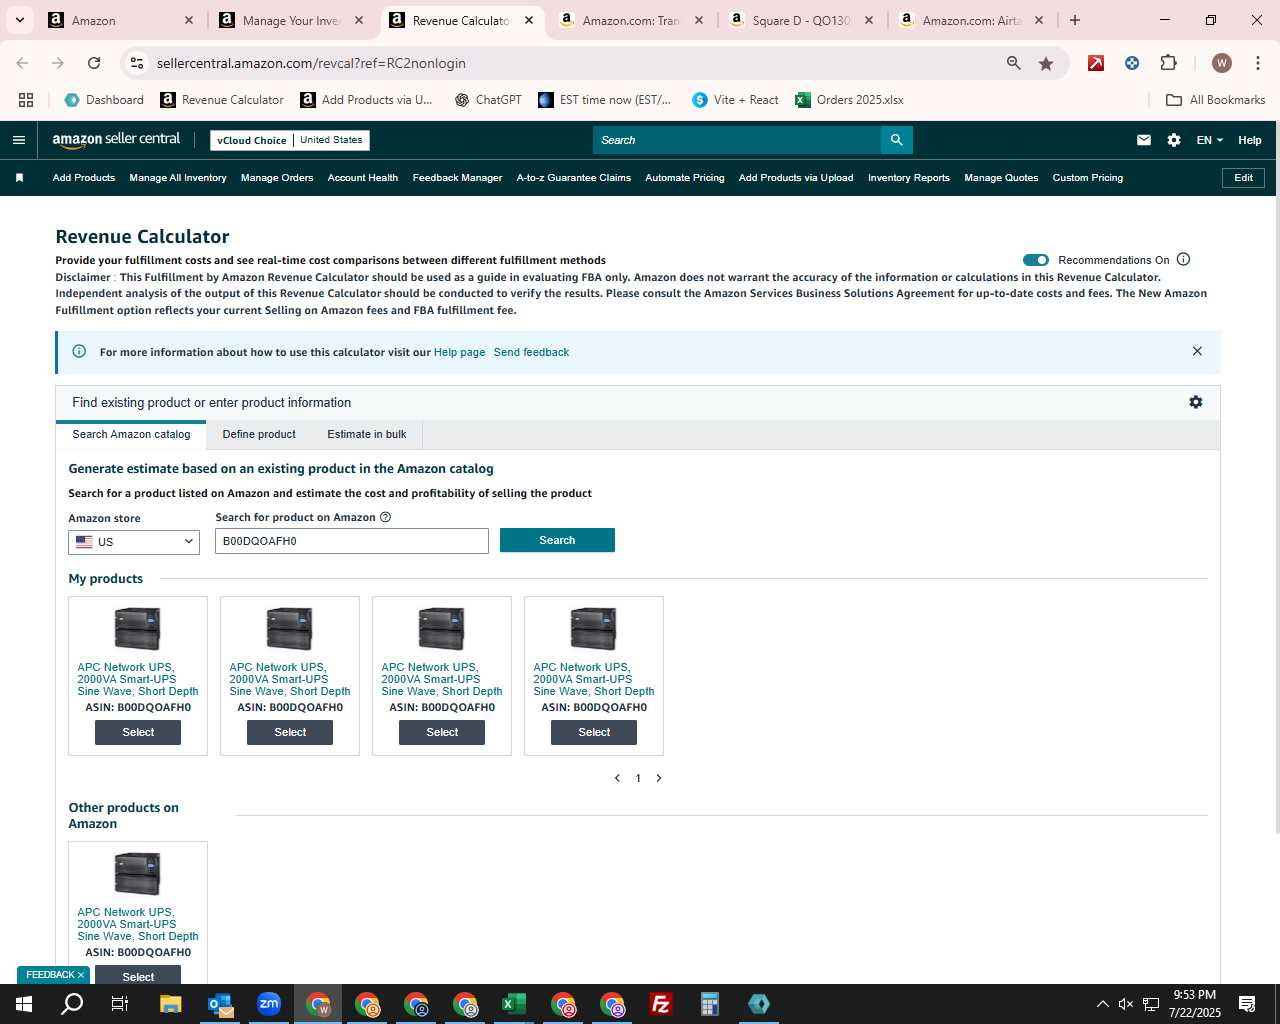Select the fourth APC Network UPS in My products
The image size is (1280, 1024).
click(x=594, y=732)
